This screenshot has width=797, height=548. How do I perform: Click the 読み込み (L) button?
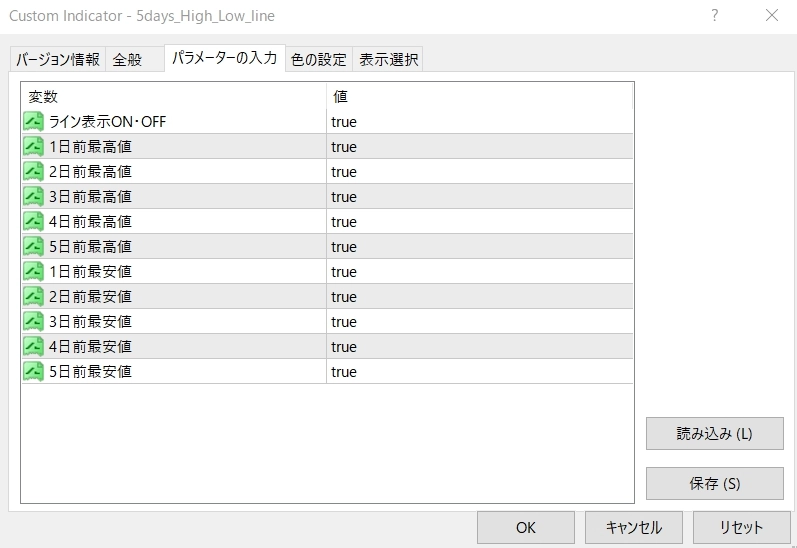pos(714,434)
